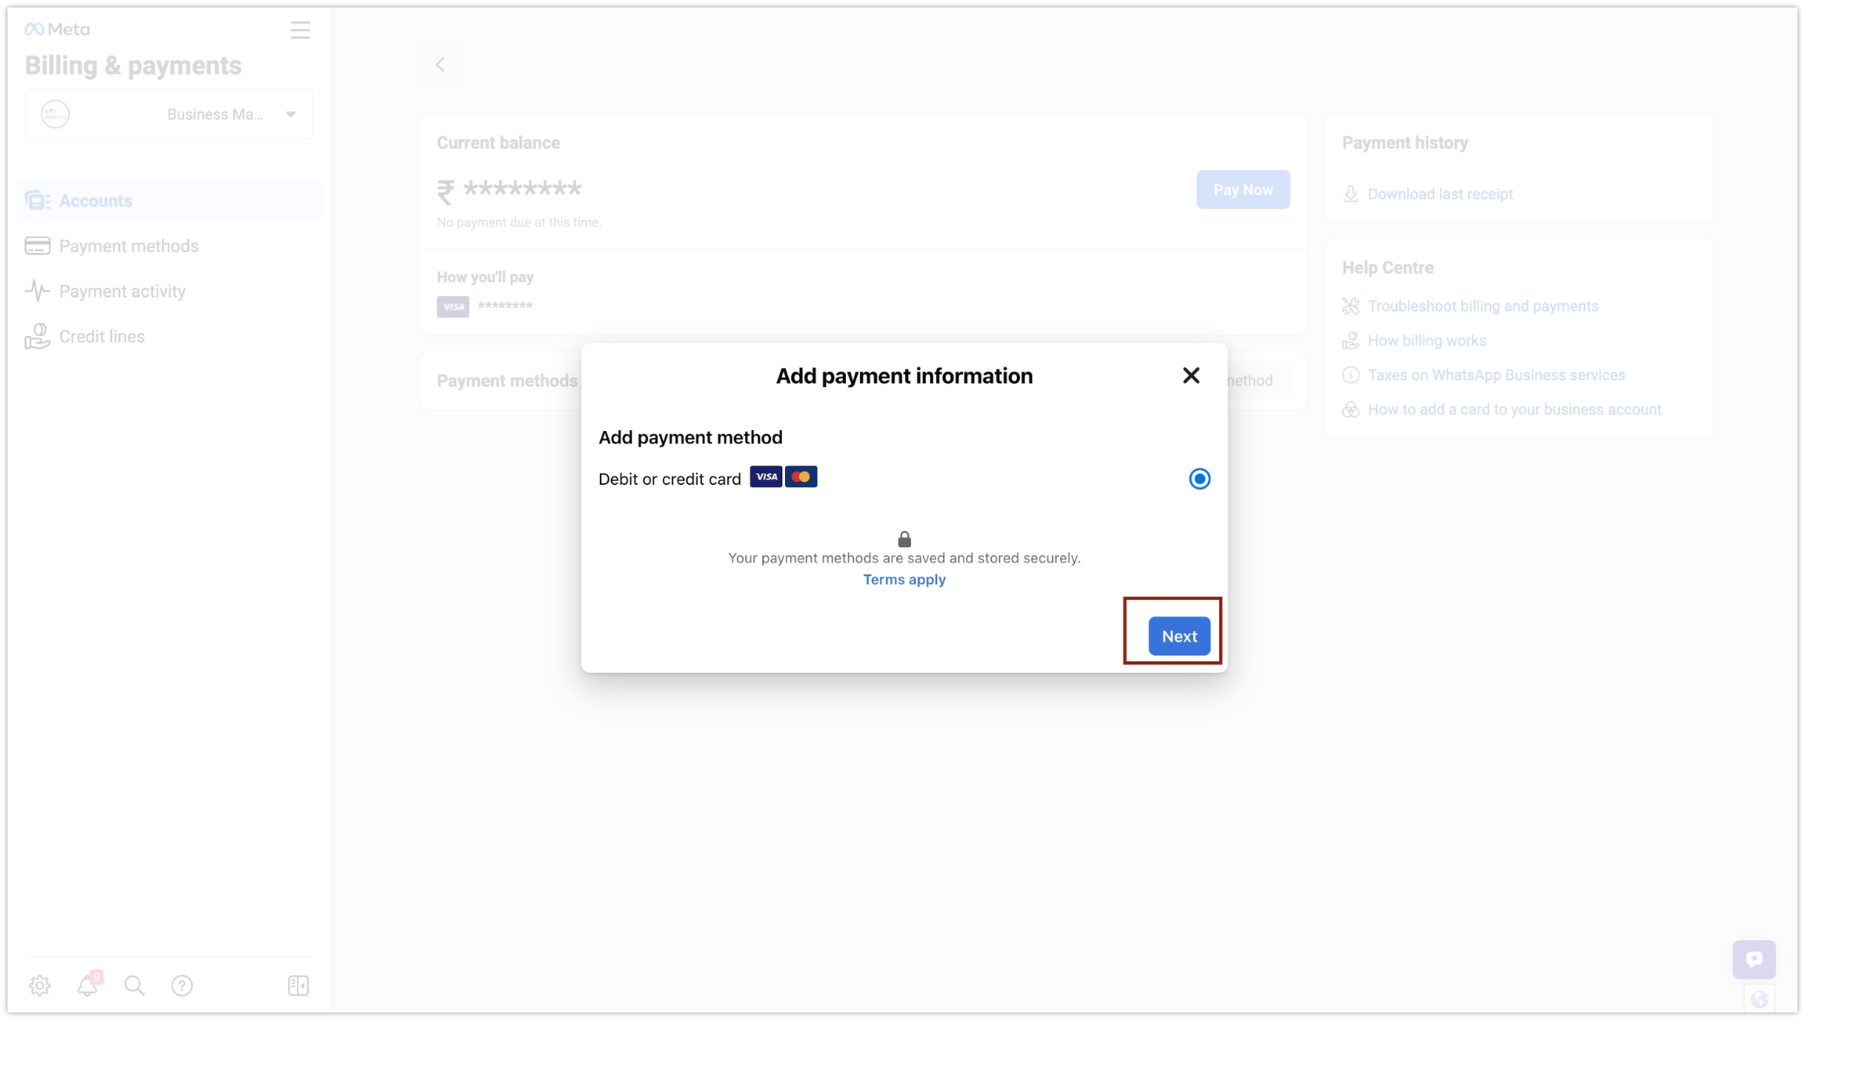The height and width of the screenshot is (1080, 1866).
Task: Collapse the sidebar using the panel icon
Action: (297, 985)
